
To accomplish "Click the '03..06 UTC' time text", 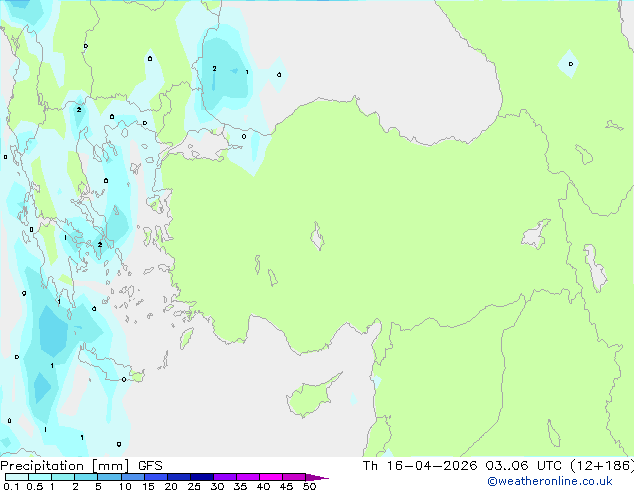I will [524, 466].
